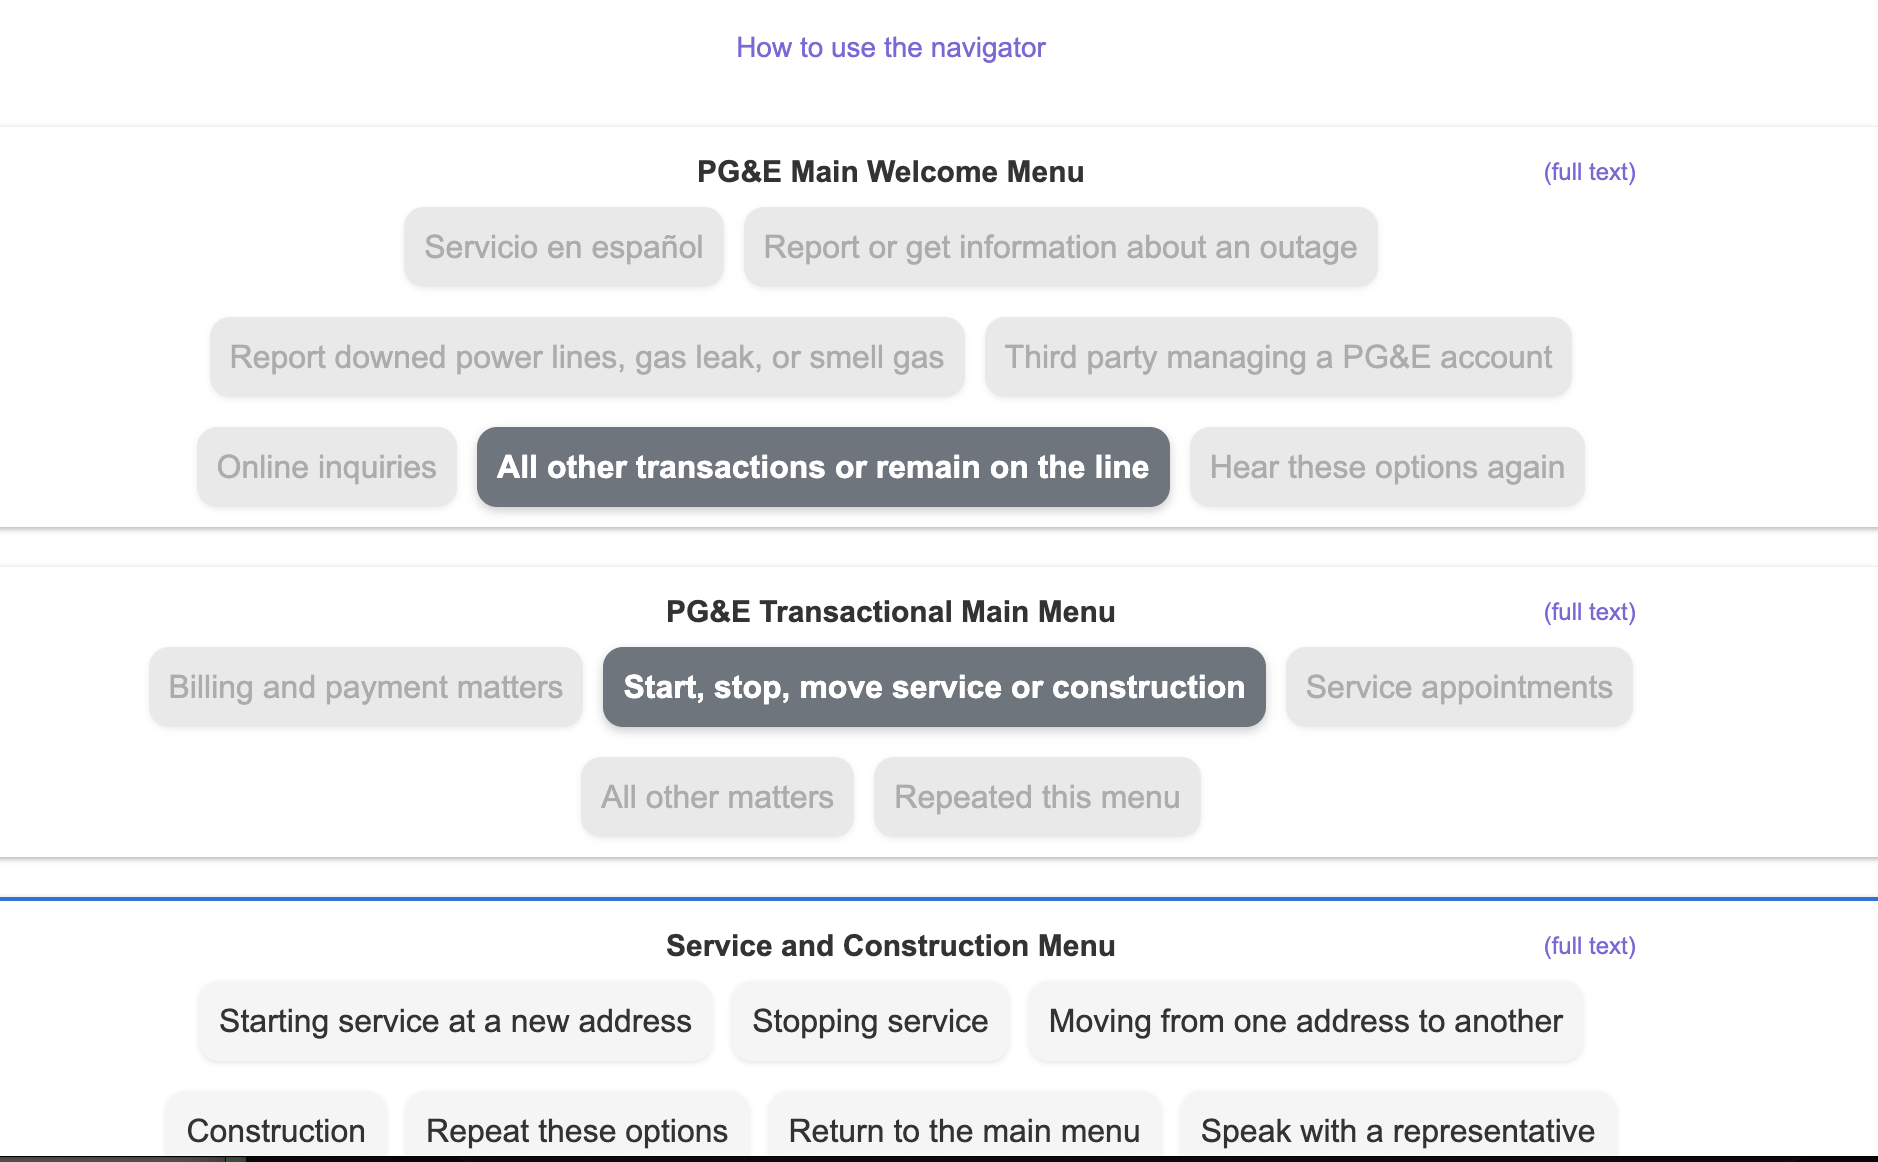Choose the 'Online inquiries' option
The image size is (1878, 1162).
point(326,467)
